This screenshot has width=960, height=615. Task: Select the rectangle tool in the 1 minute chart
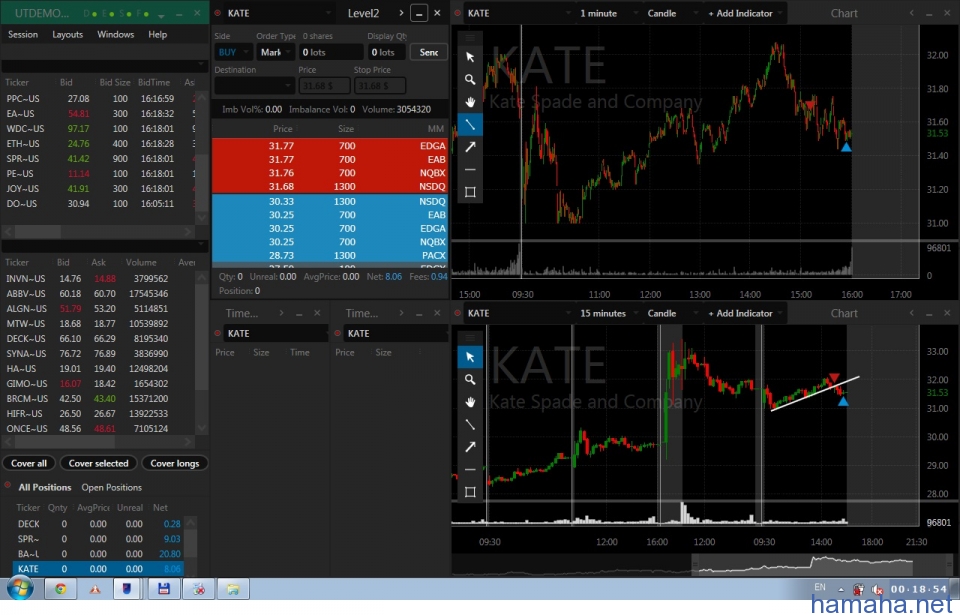470,192
